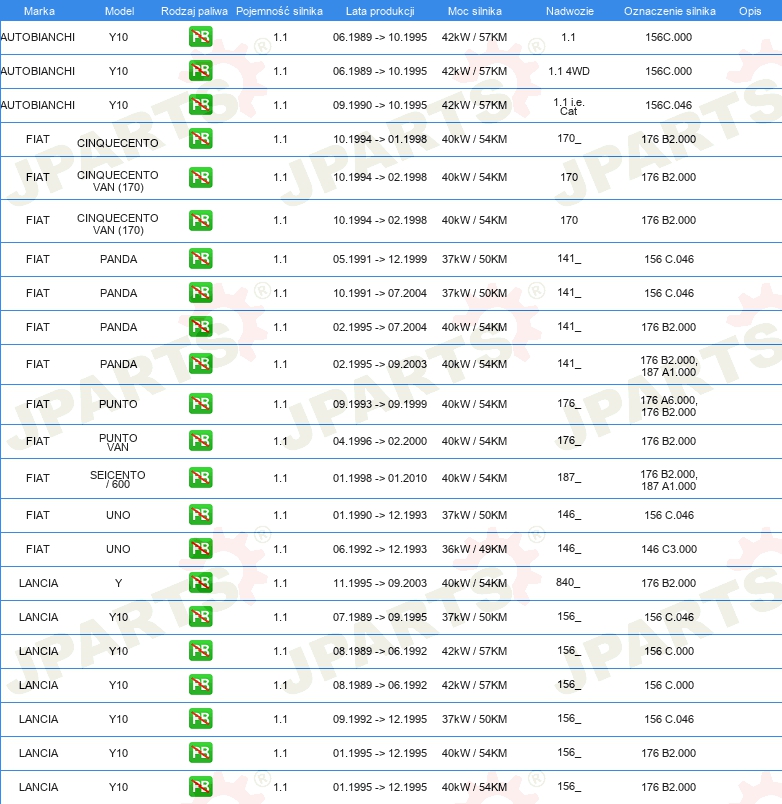Click fuel icon in Panda 02.1995 -> 09.2003 row
Image resolution: width=782 pixels, height=804 pixels.
[200, 364]
